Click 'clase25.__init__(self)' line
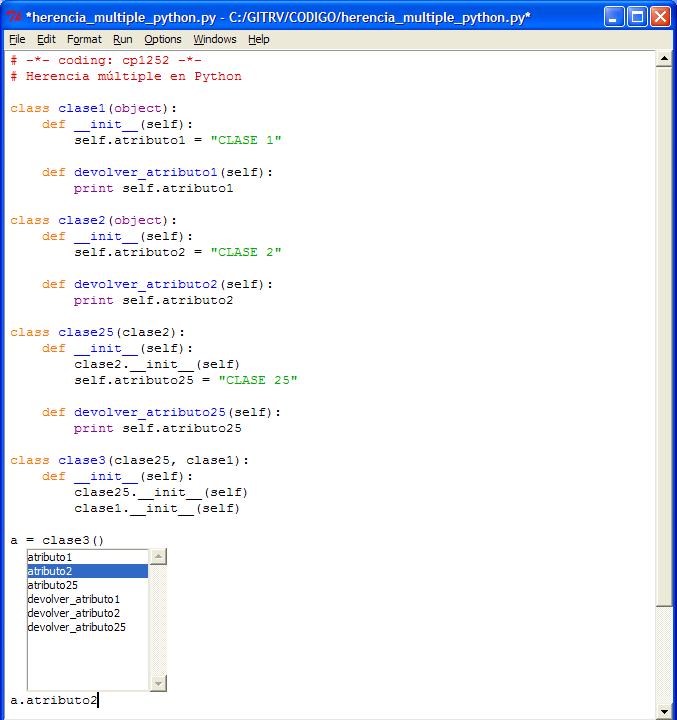Image resolution: width=677 pixels, height=720 pixels. click(x=161, y=493)
